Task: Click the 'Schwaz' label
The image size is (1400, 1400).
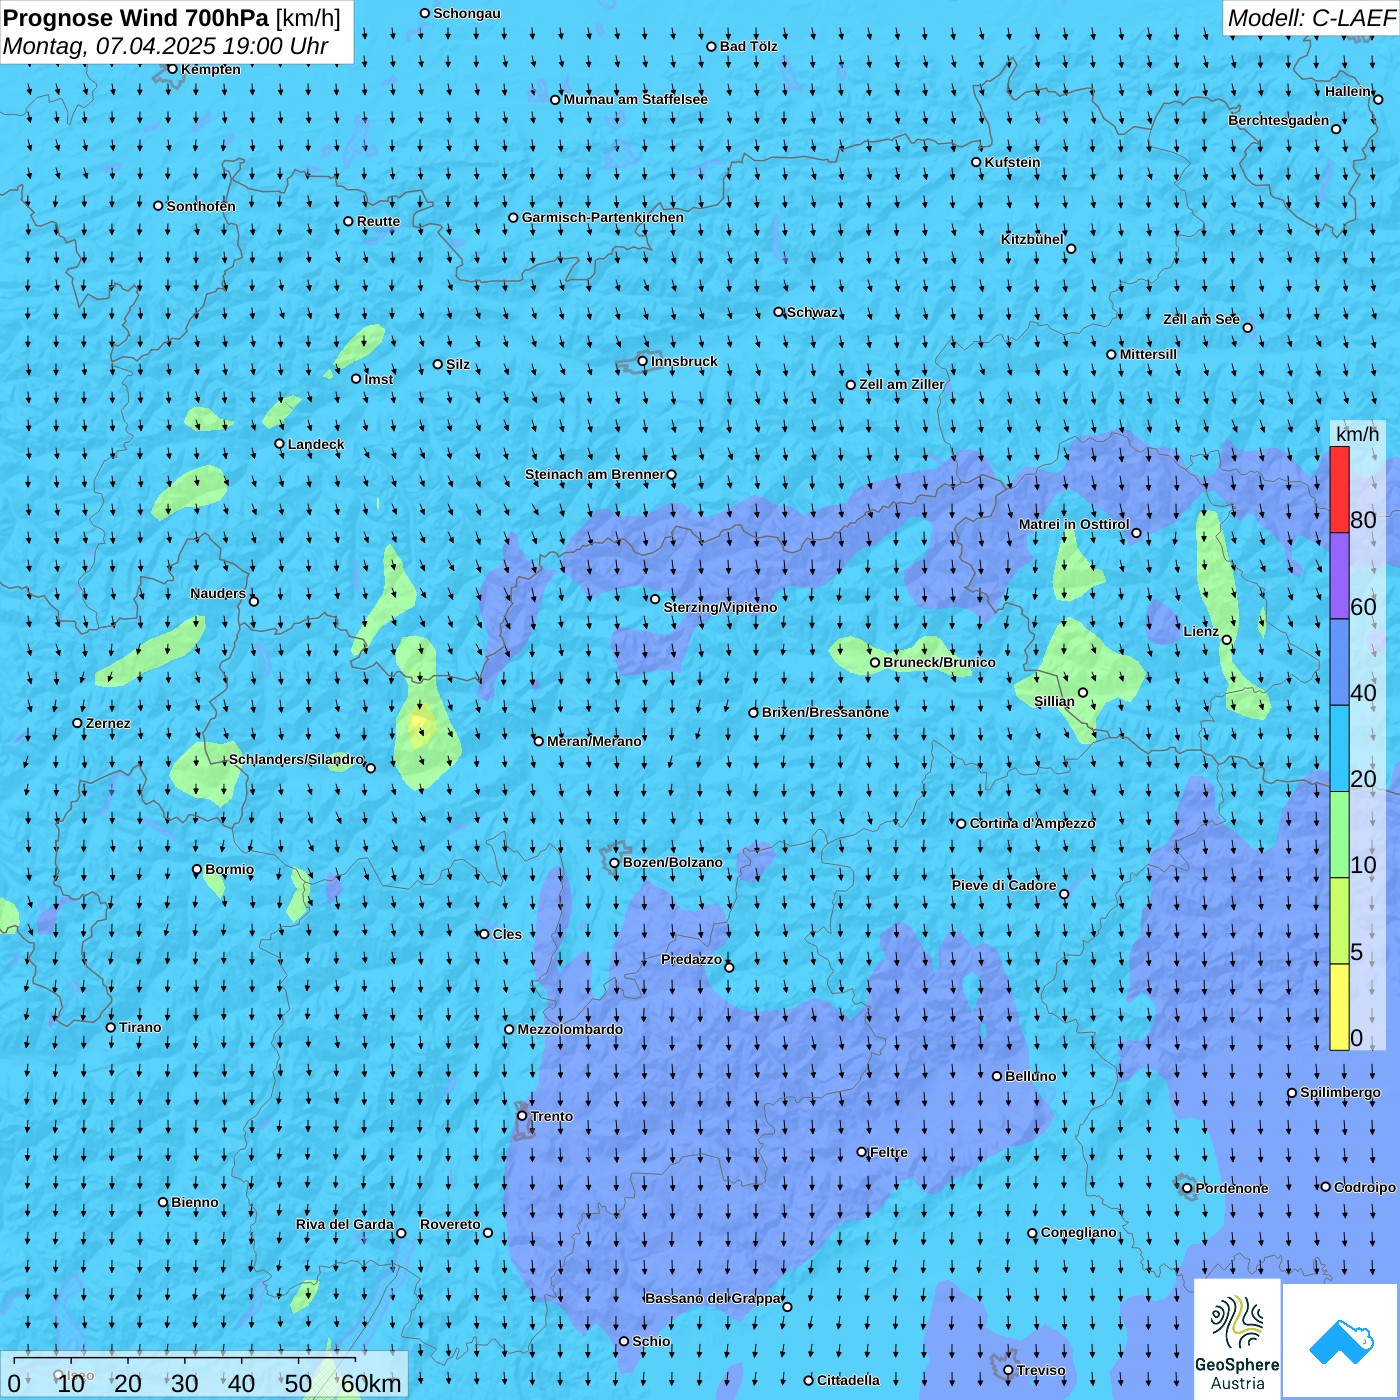Action: coord(813,312)
